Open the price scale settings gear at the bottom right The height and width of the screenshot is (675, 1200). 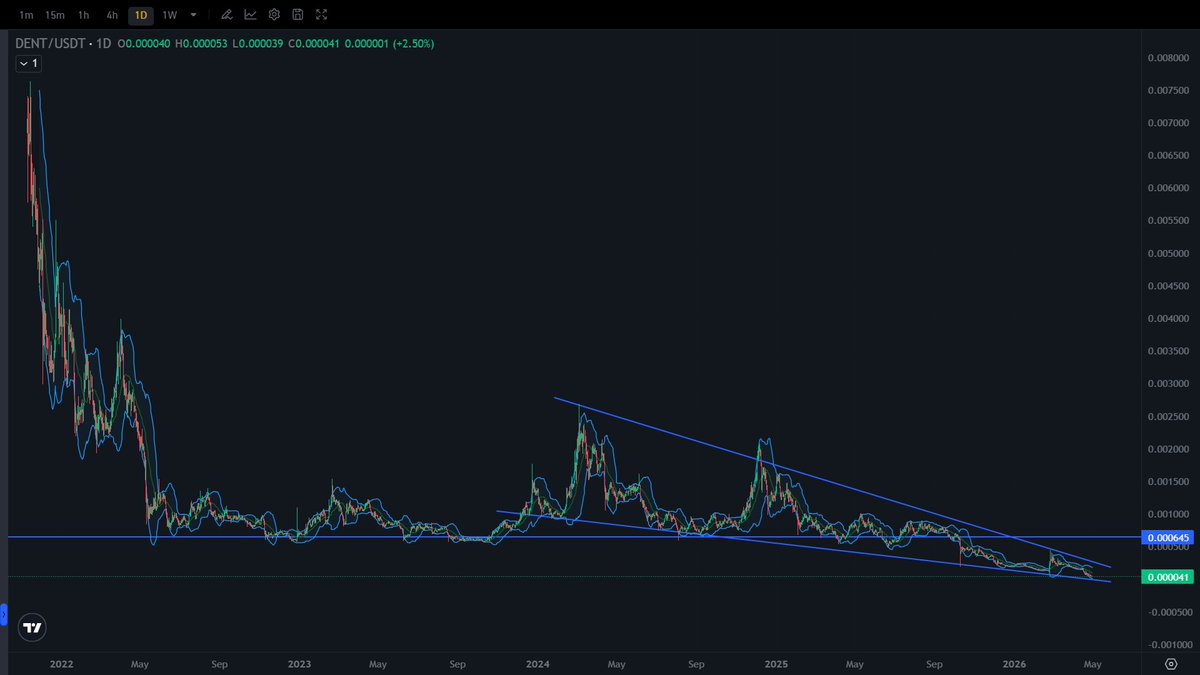1171,664
